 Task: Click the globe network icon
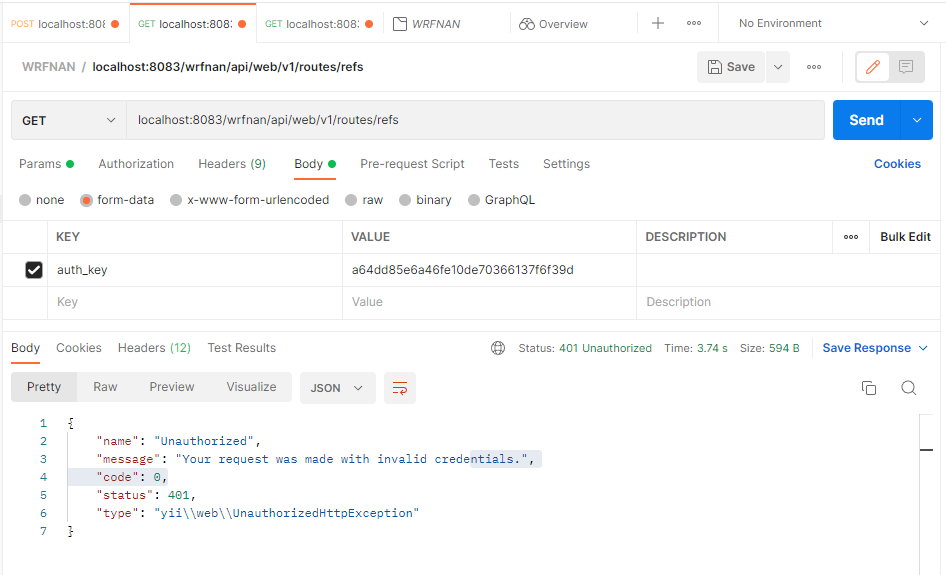tap(498, 348)
